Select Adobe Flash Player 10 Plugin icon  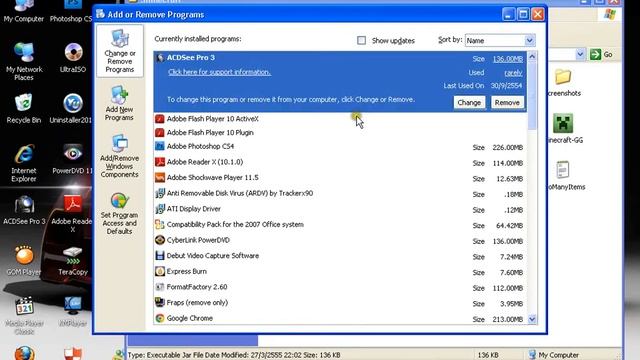[160, 133]
